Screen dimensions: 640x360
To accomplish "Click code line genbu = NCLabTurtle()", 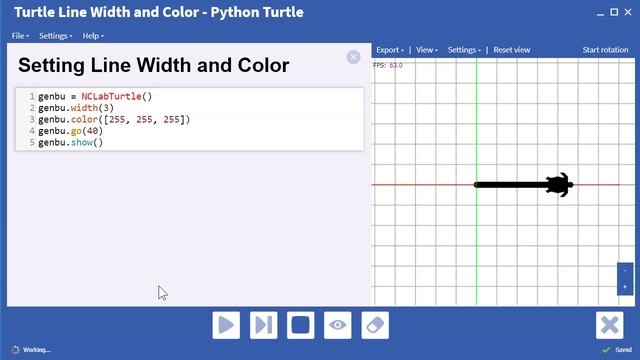I will coord(95,96).
